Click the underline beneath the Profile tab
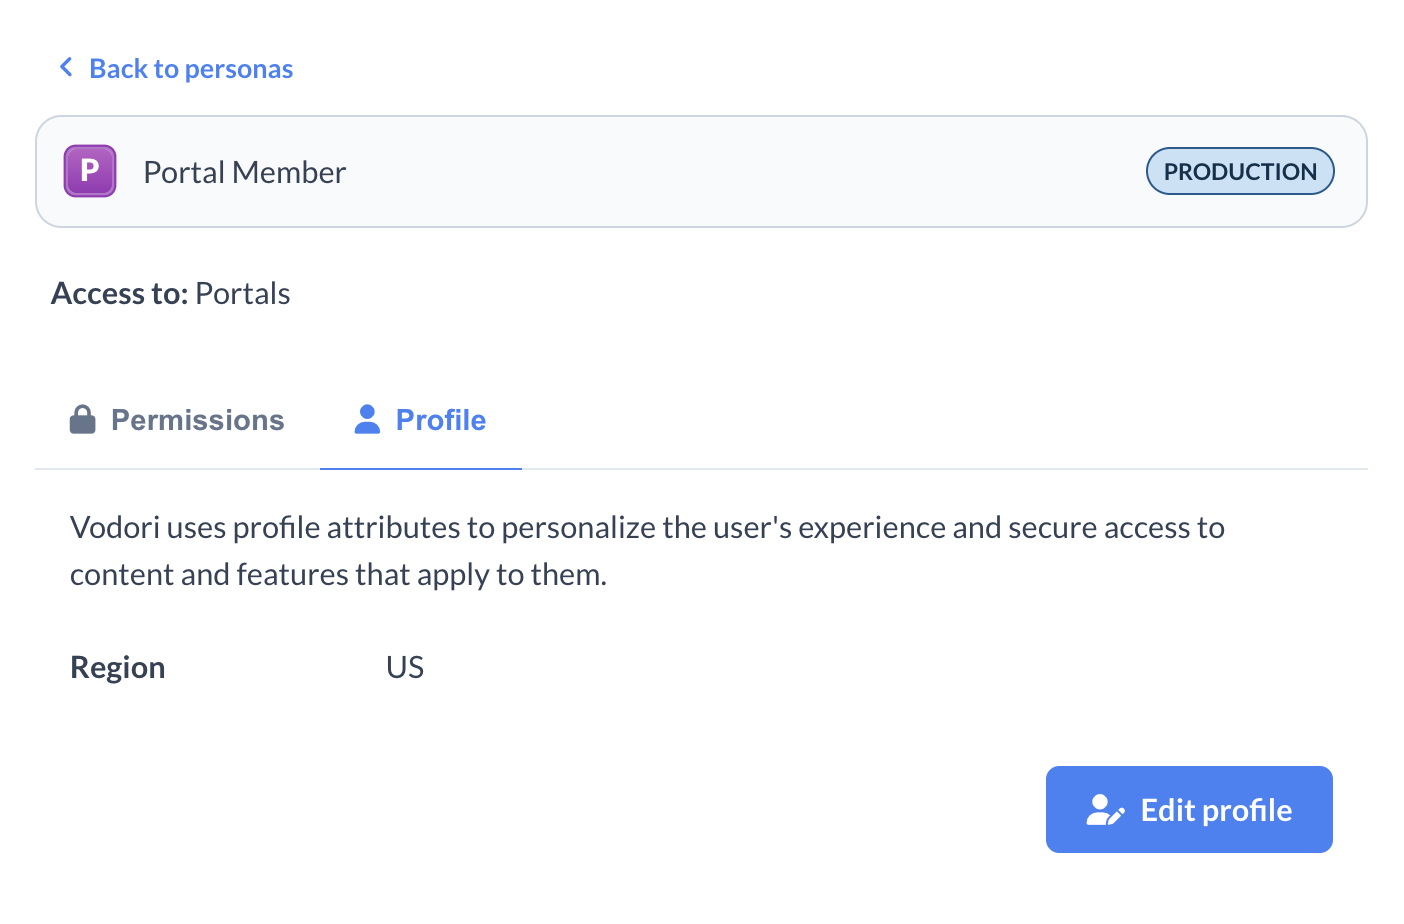The height and width of the screenshot is (924, 1404). click(421, 468)
